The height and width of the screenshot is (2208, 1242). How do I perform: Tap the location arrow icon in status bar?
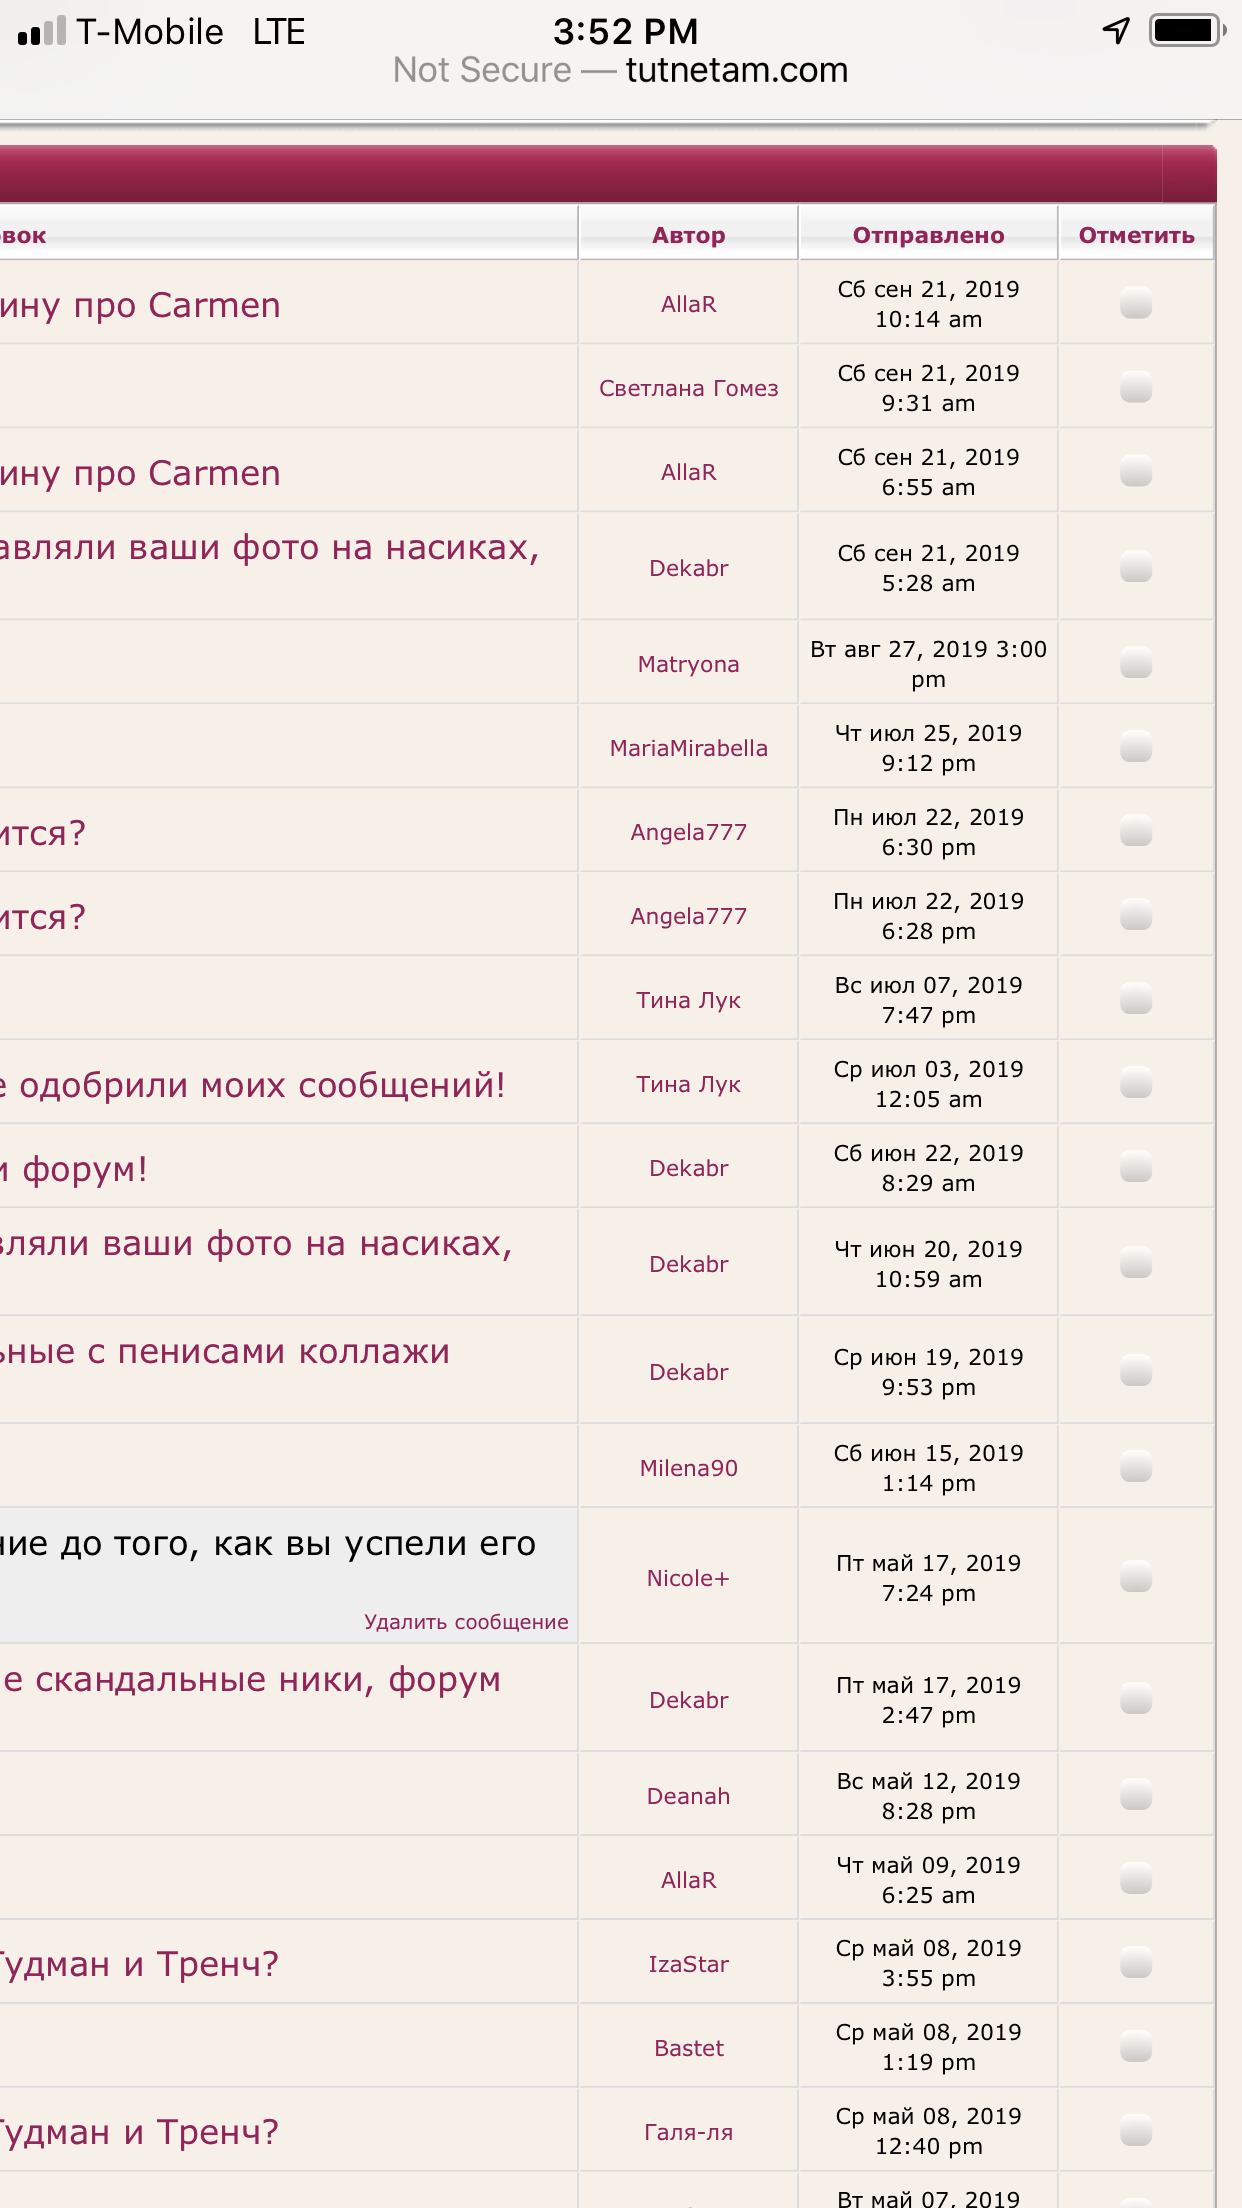click(x=1116, y=31)
